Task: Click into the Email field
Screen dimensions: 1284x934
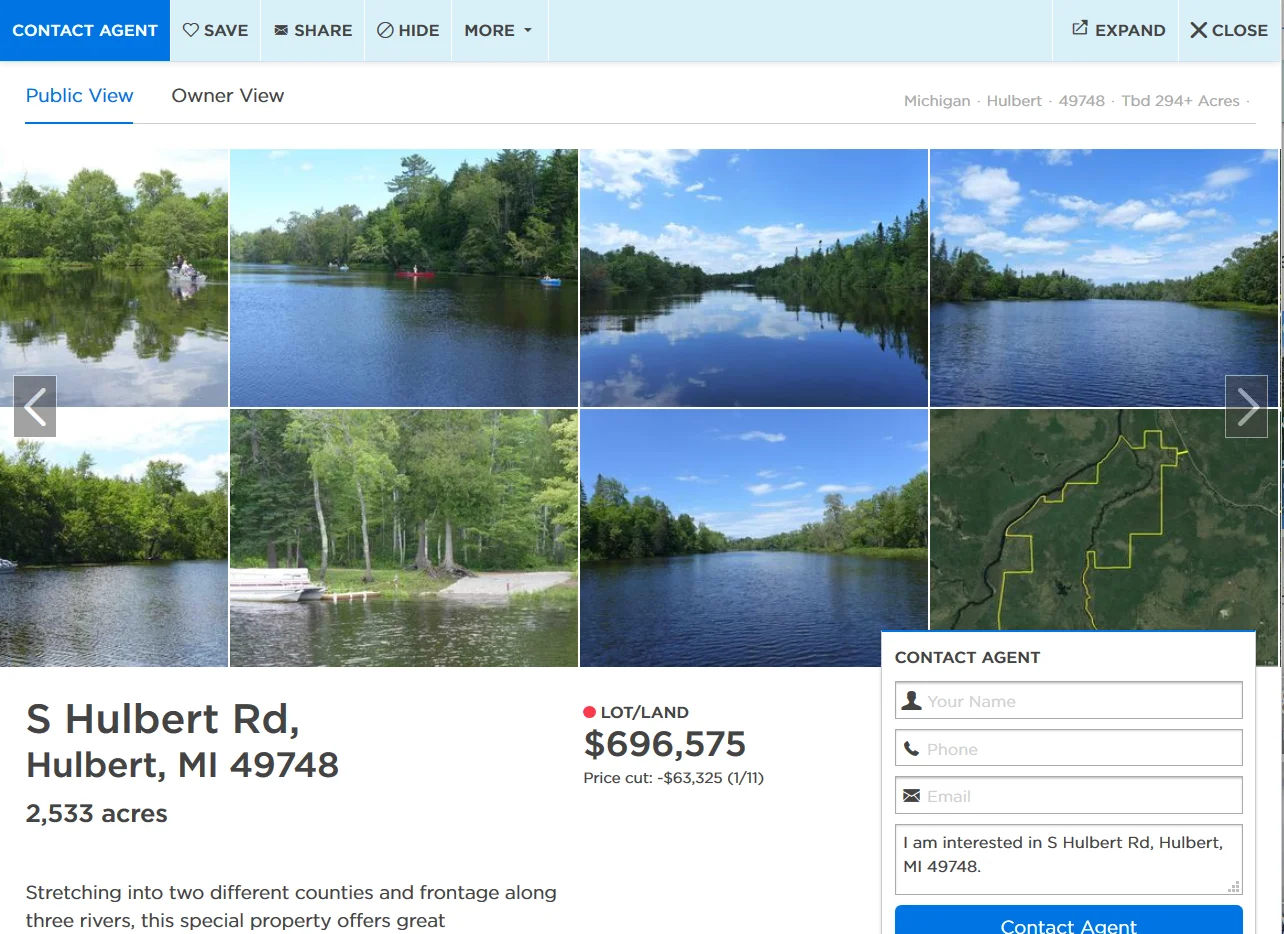Action: pos(1068,795)
